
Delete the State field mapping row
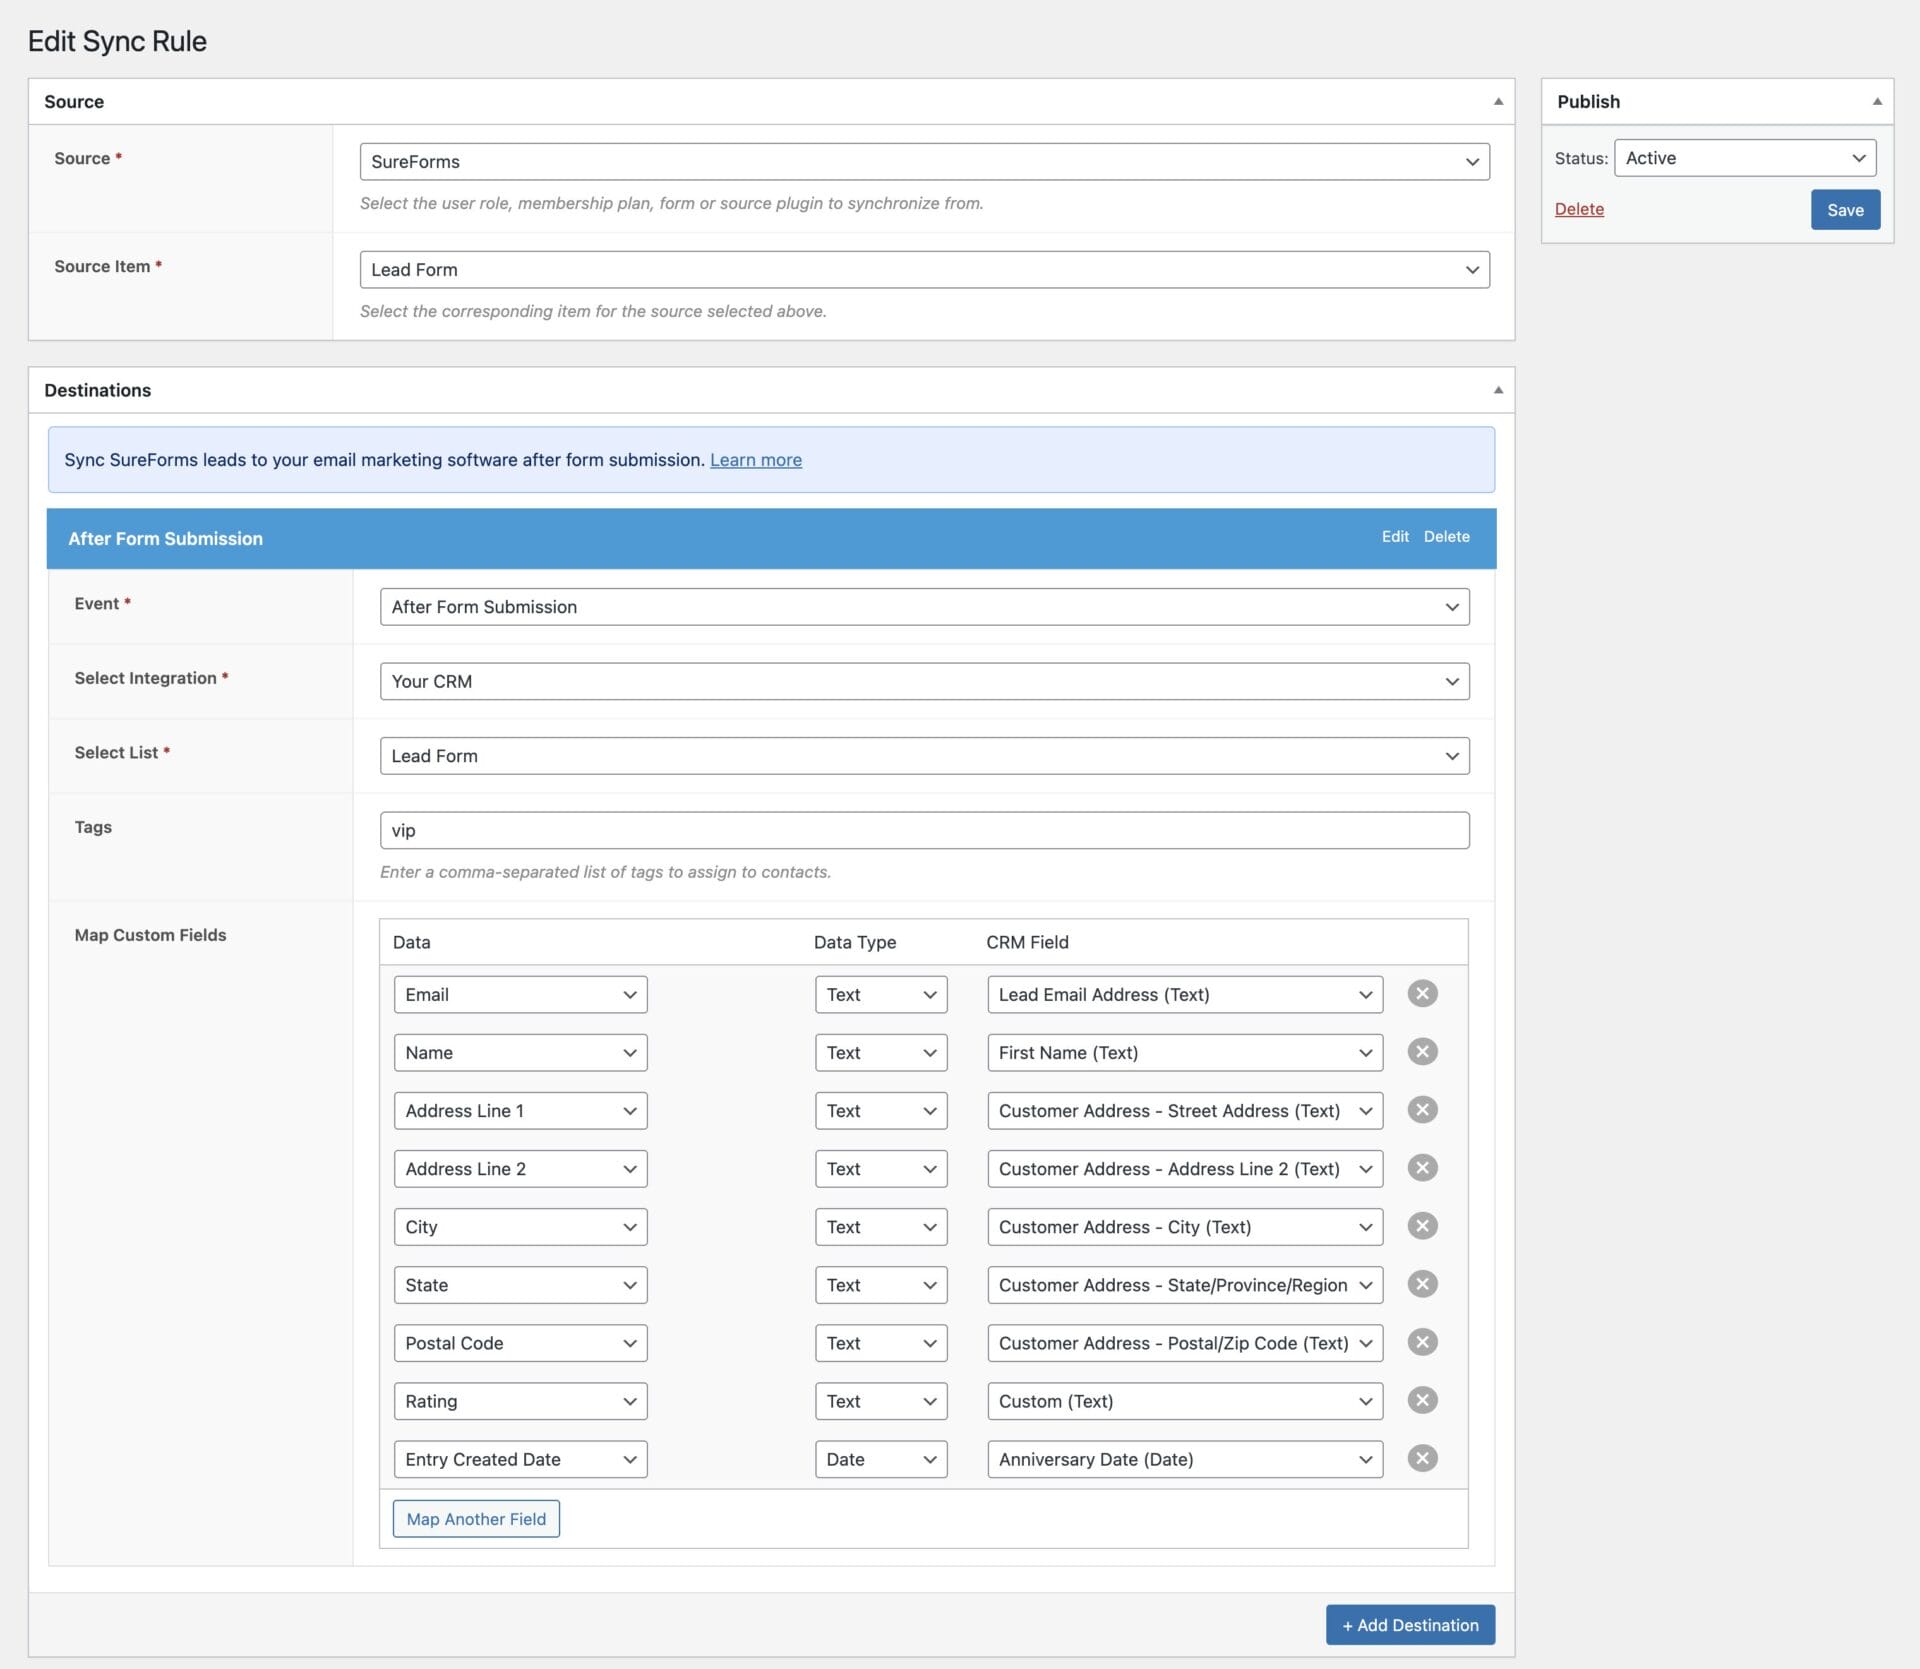point(1422,1284)
